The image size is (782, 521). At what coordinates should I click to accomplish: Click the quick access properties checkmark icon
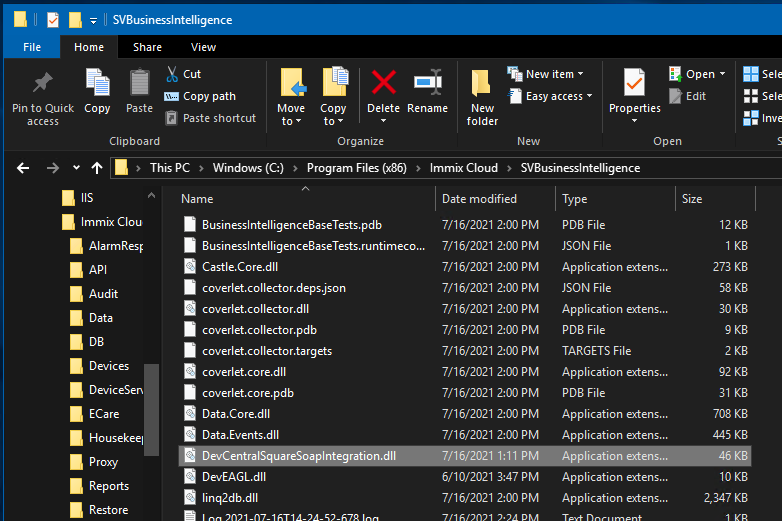(x=53, y=20)
